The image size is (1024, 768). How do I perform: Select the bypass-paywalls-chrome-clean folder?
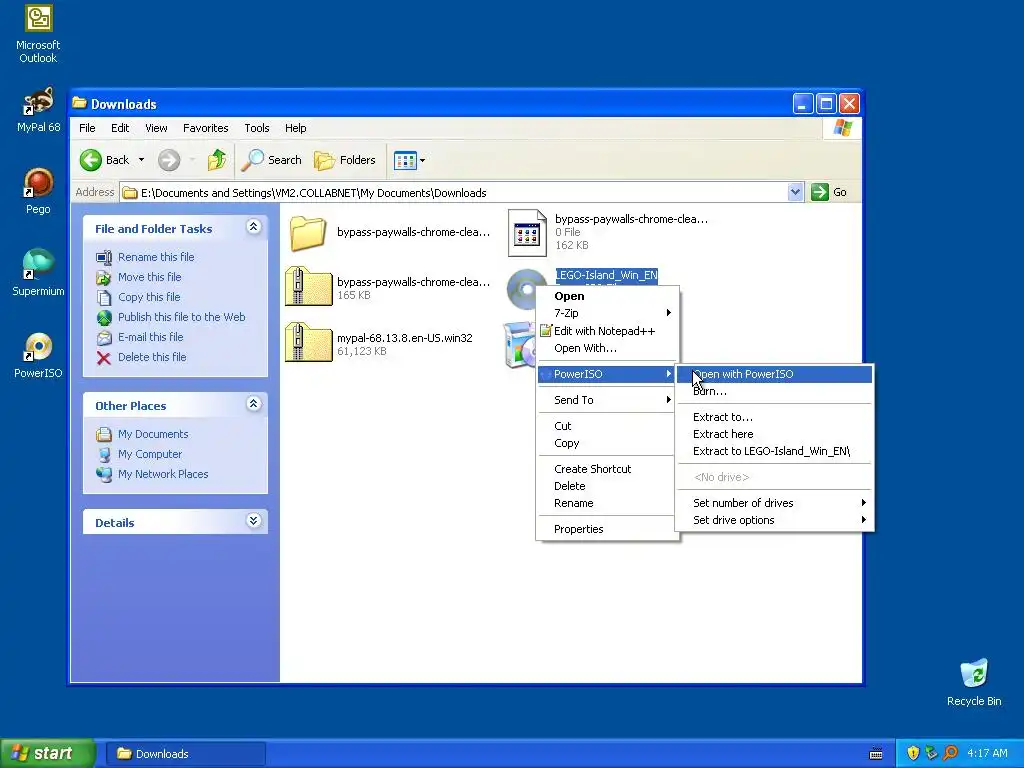(x=389, y=232)
